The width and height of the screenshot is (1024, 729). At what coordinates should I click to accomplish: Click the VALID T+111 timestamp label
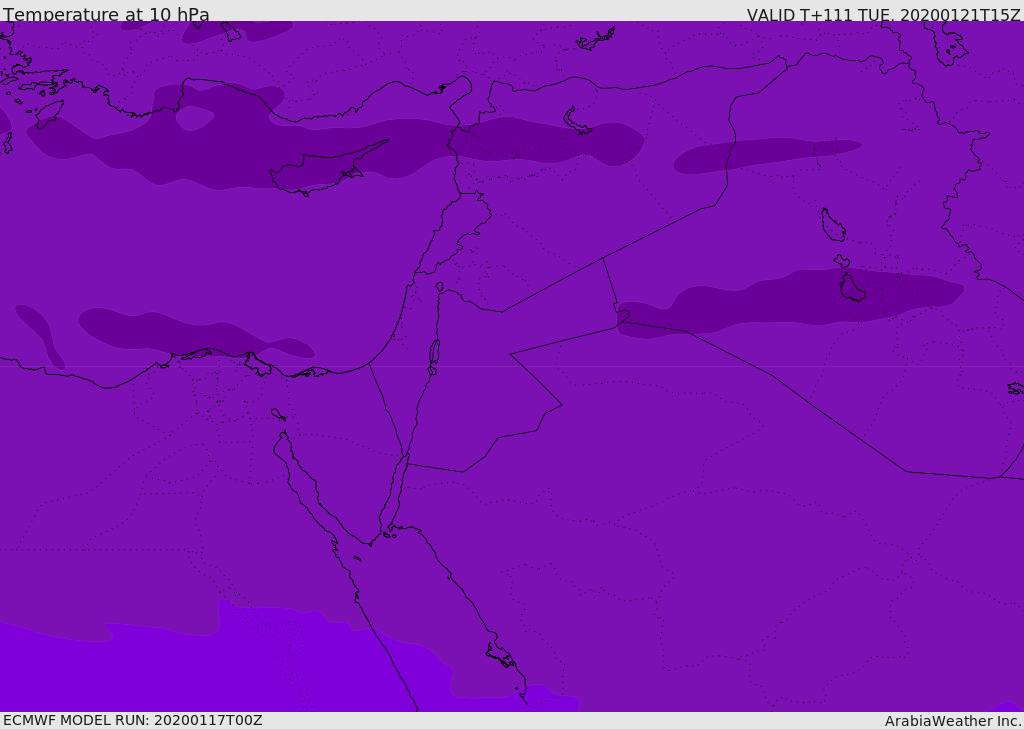coord(883,15)
